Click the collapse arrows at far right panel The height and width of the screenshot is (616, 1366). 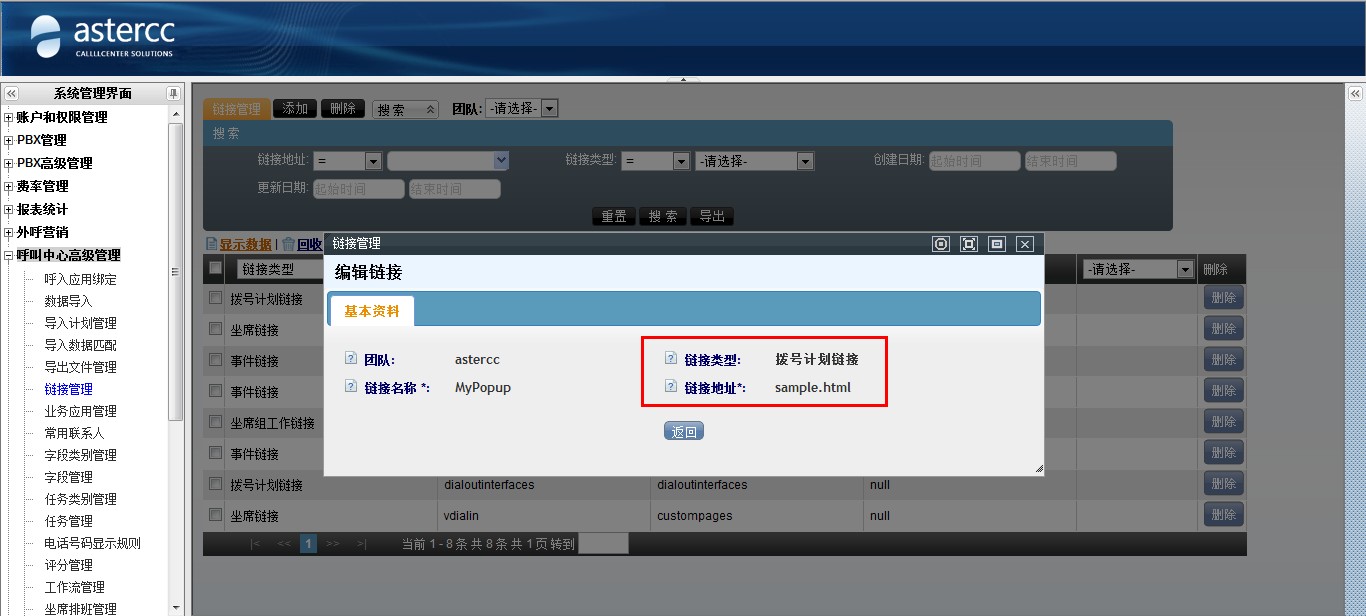[1355, 93]
